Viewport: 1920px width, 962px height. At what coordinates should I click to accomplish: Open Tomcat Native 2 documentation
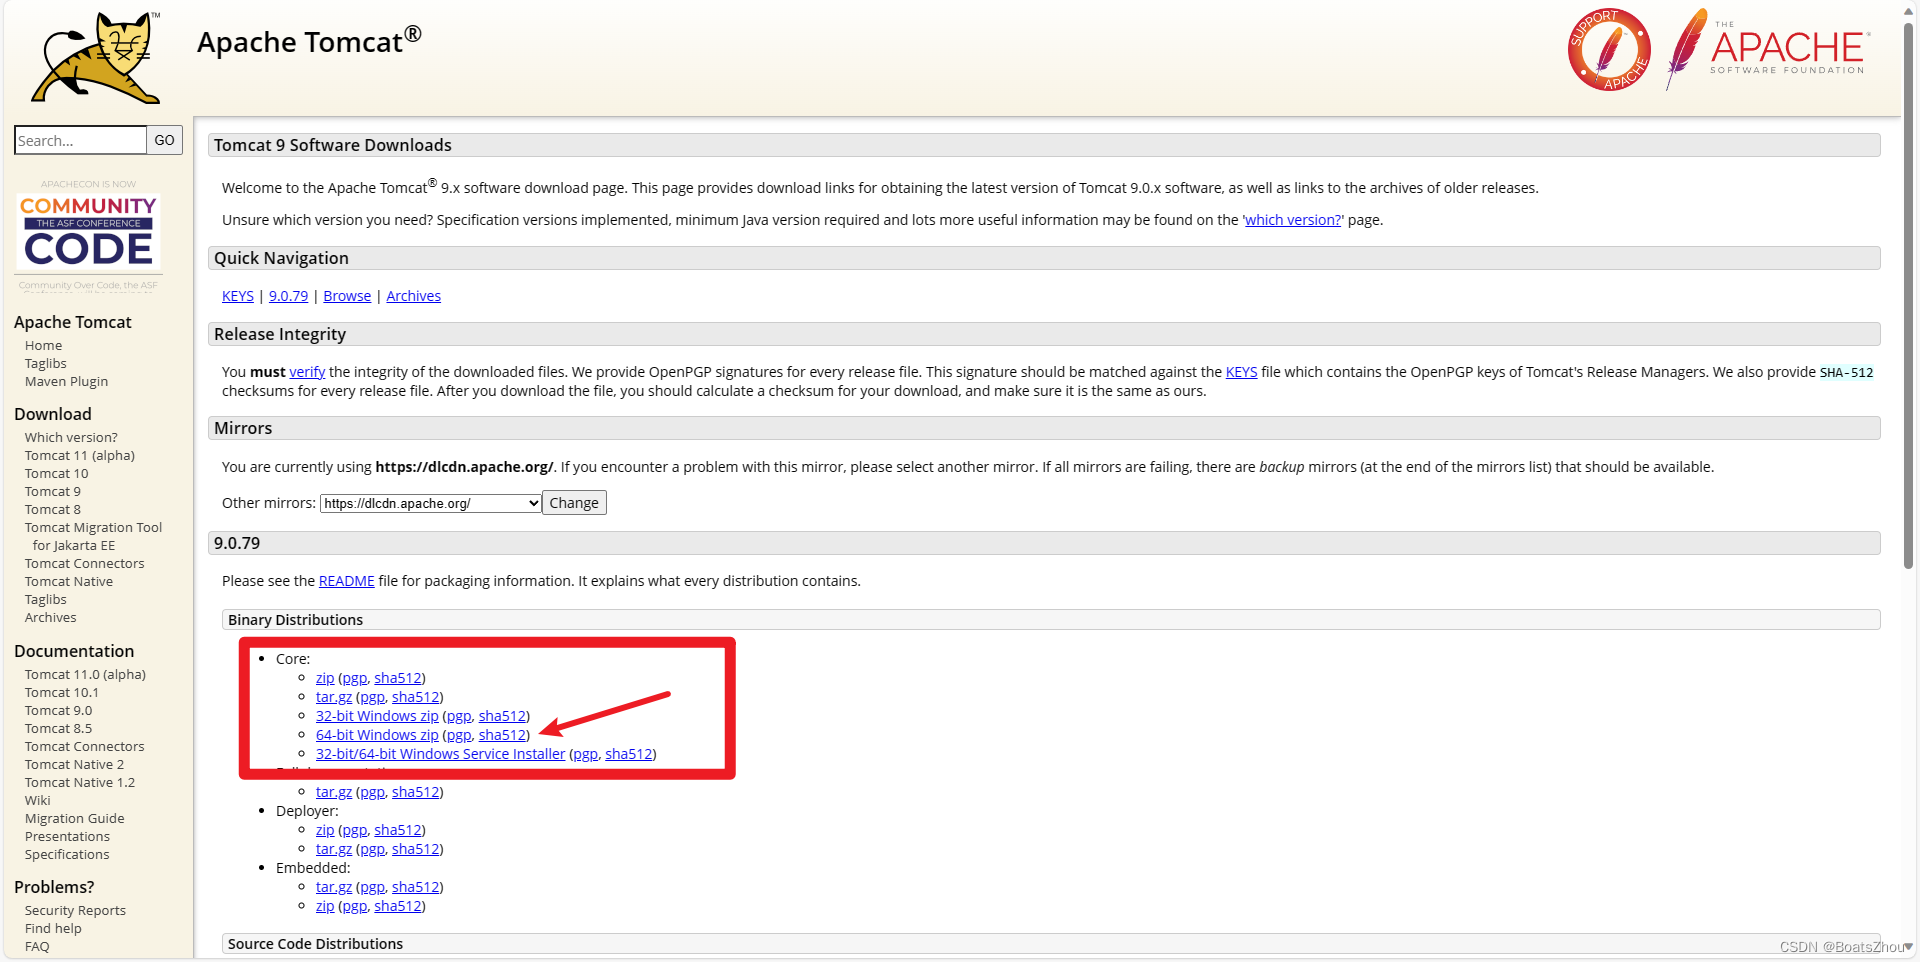tap(74, 765)
